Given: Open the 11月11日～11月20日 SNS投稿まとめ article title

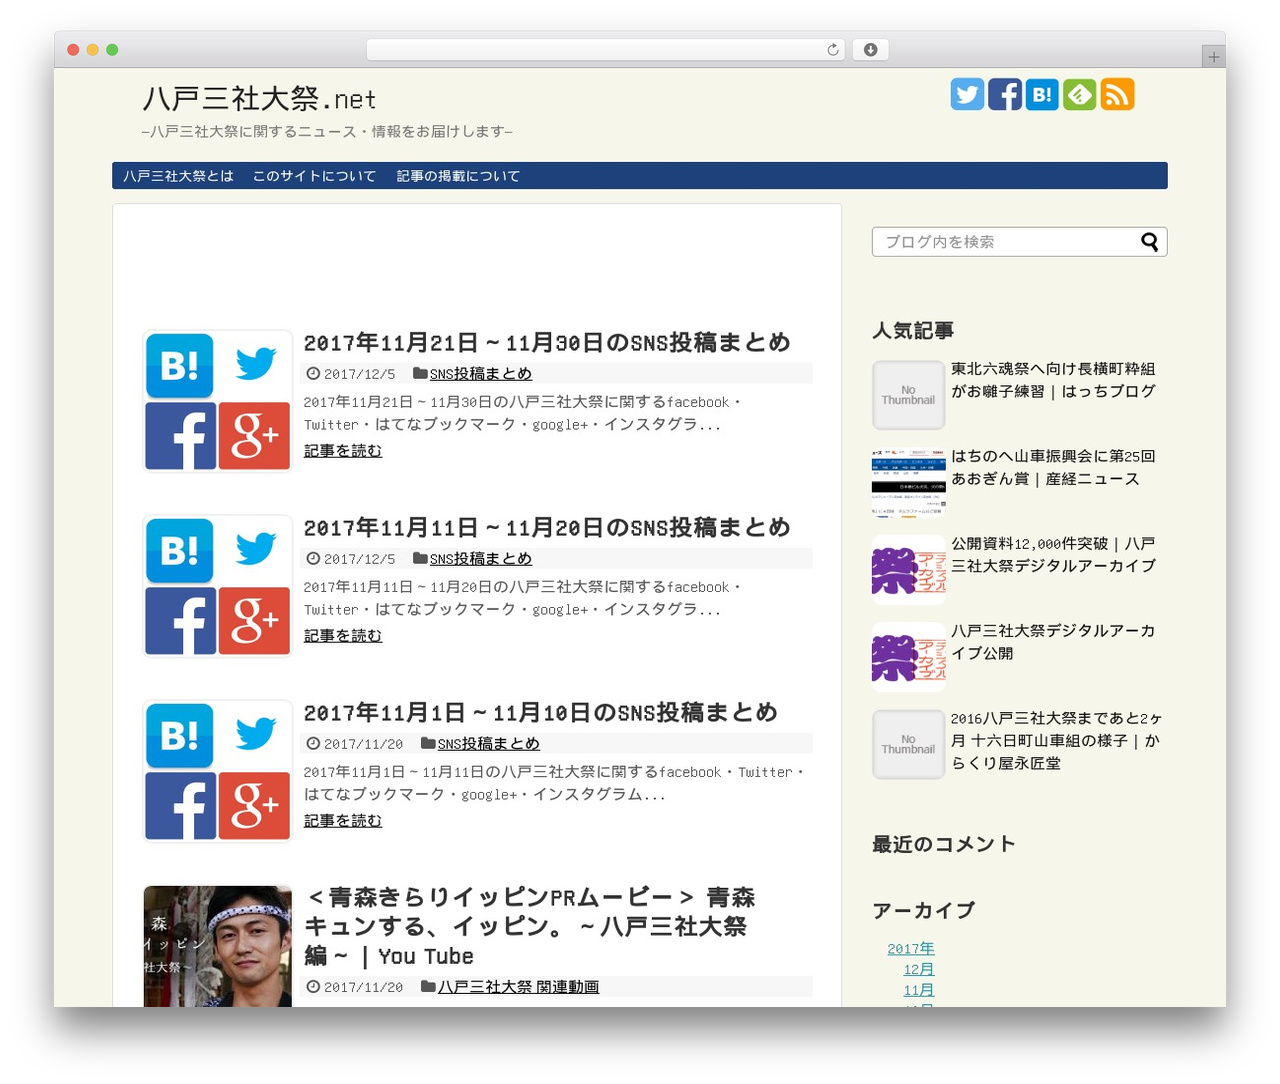Looking at the screenshot, I should coord(547,528).
